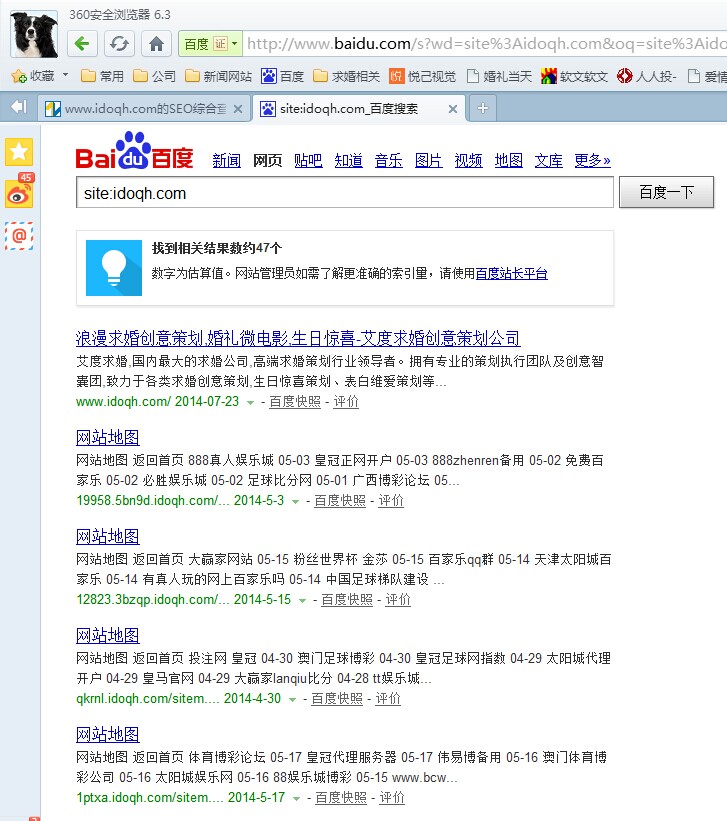727x821 pixels.
Task: Switch to the site:idoqh.com 百度搜索 tab
Action: [x=359, y=108]
